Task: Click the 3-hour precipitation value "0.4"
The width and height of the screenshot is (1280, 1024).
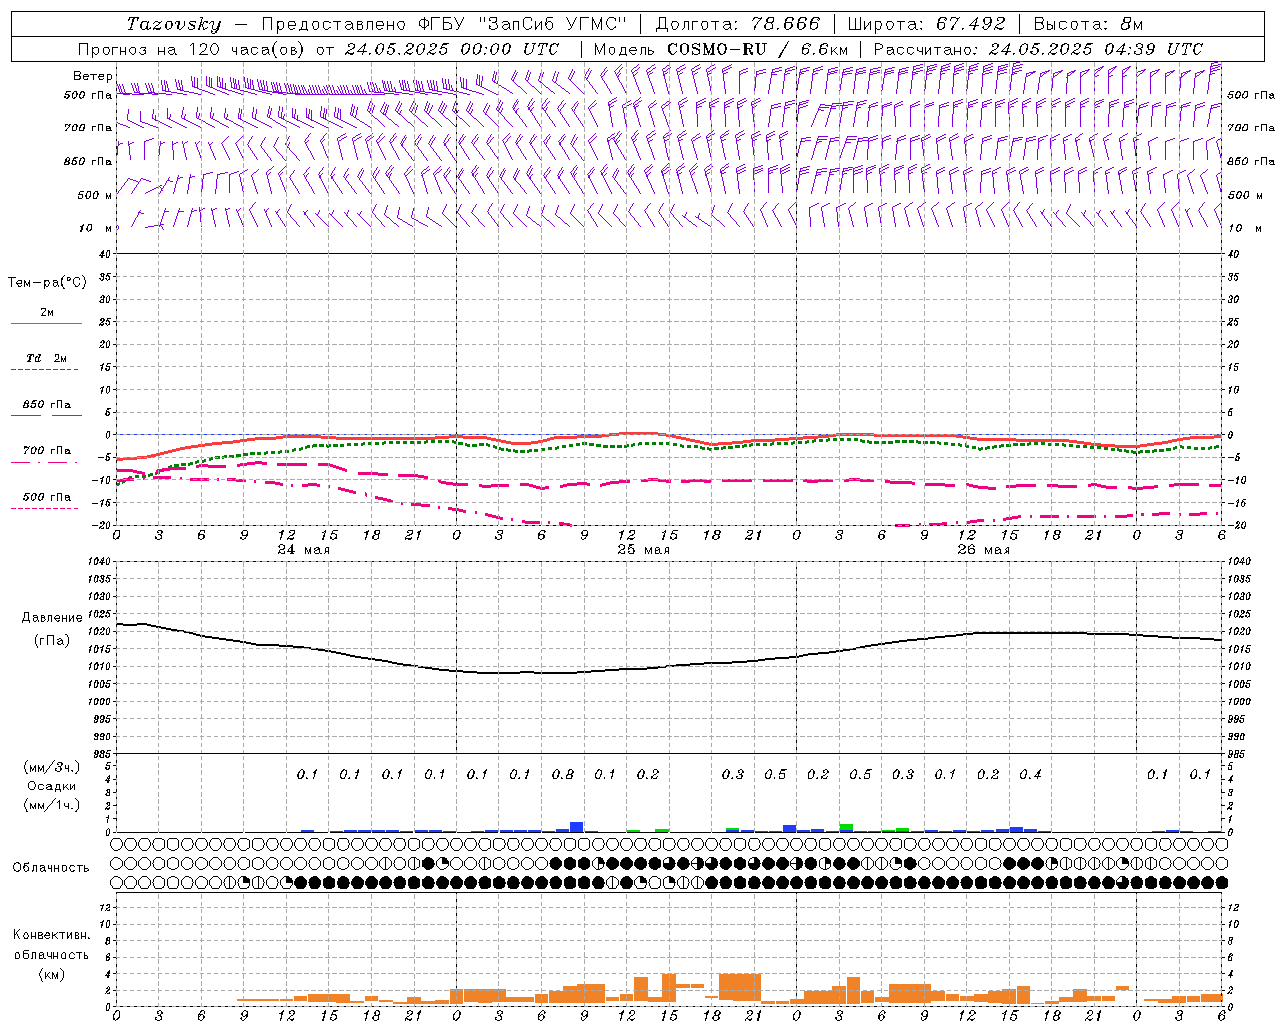Action: click(x=1030, y=774)
